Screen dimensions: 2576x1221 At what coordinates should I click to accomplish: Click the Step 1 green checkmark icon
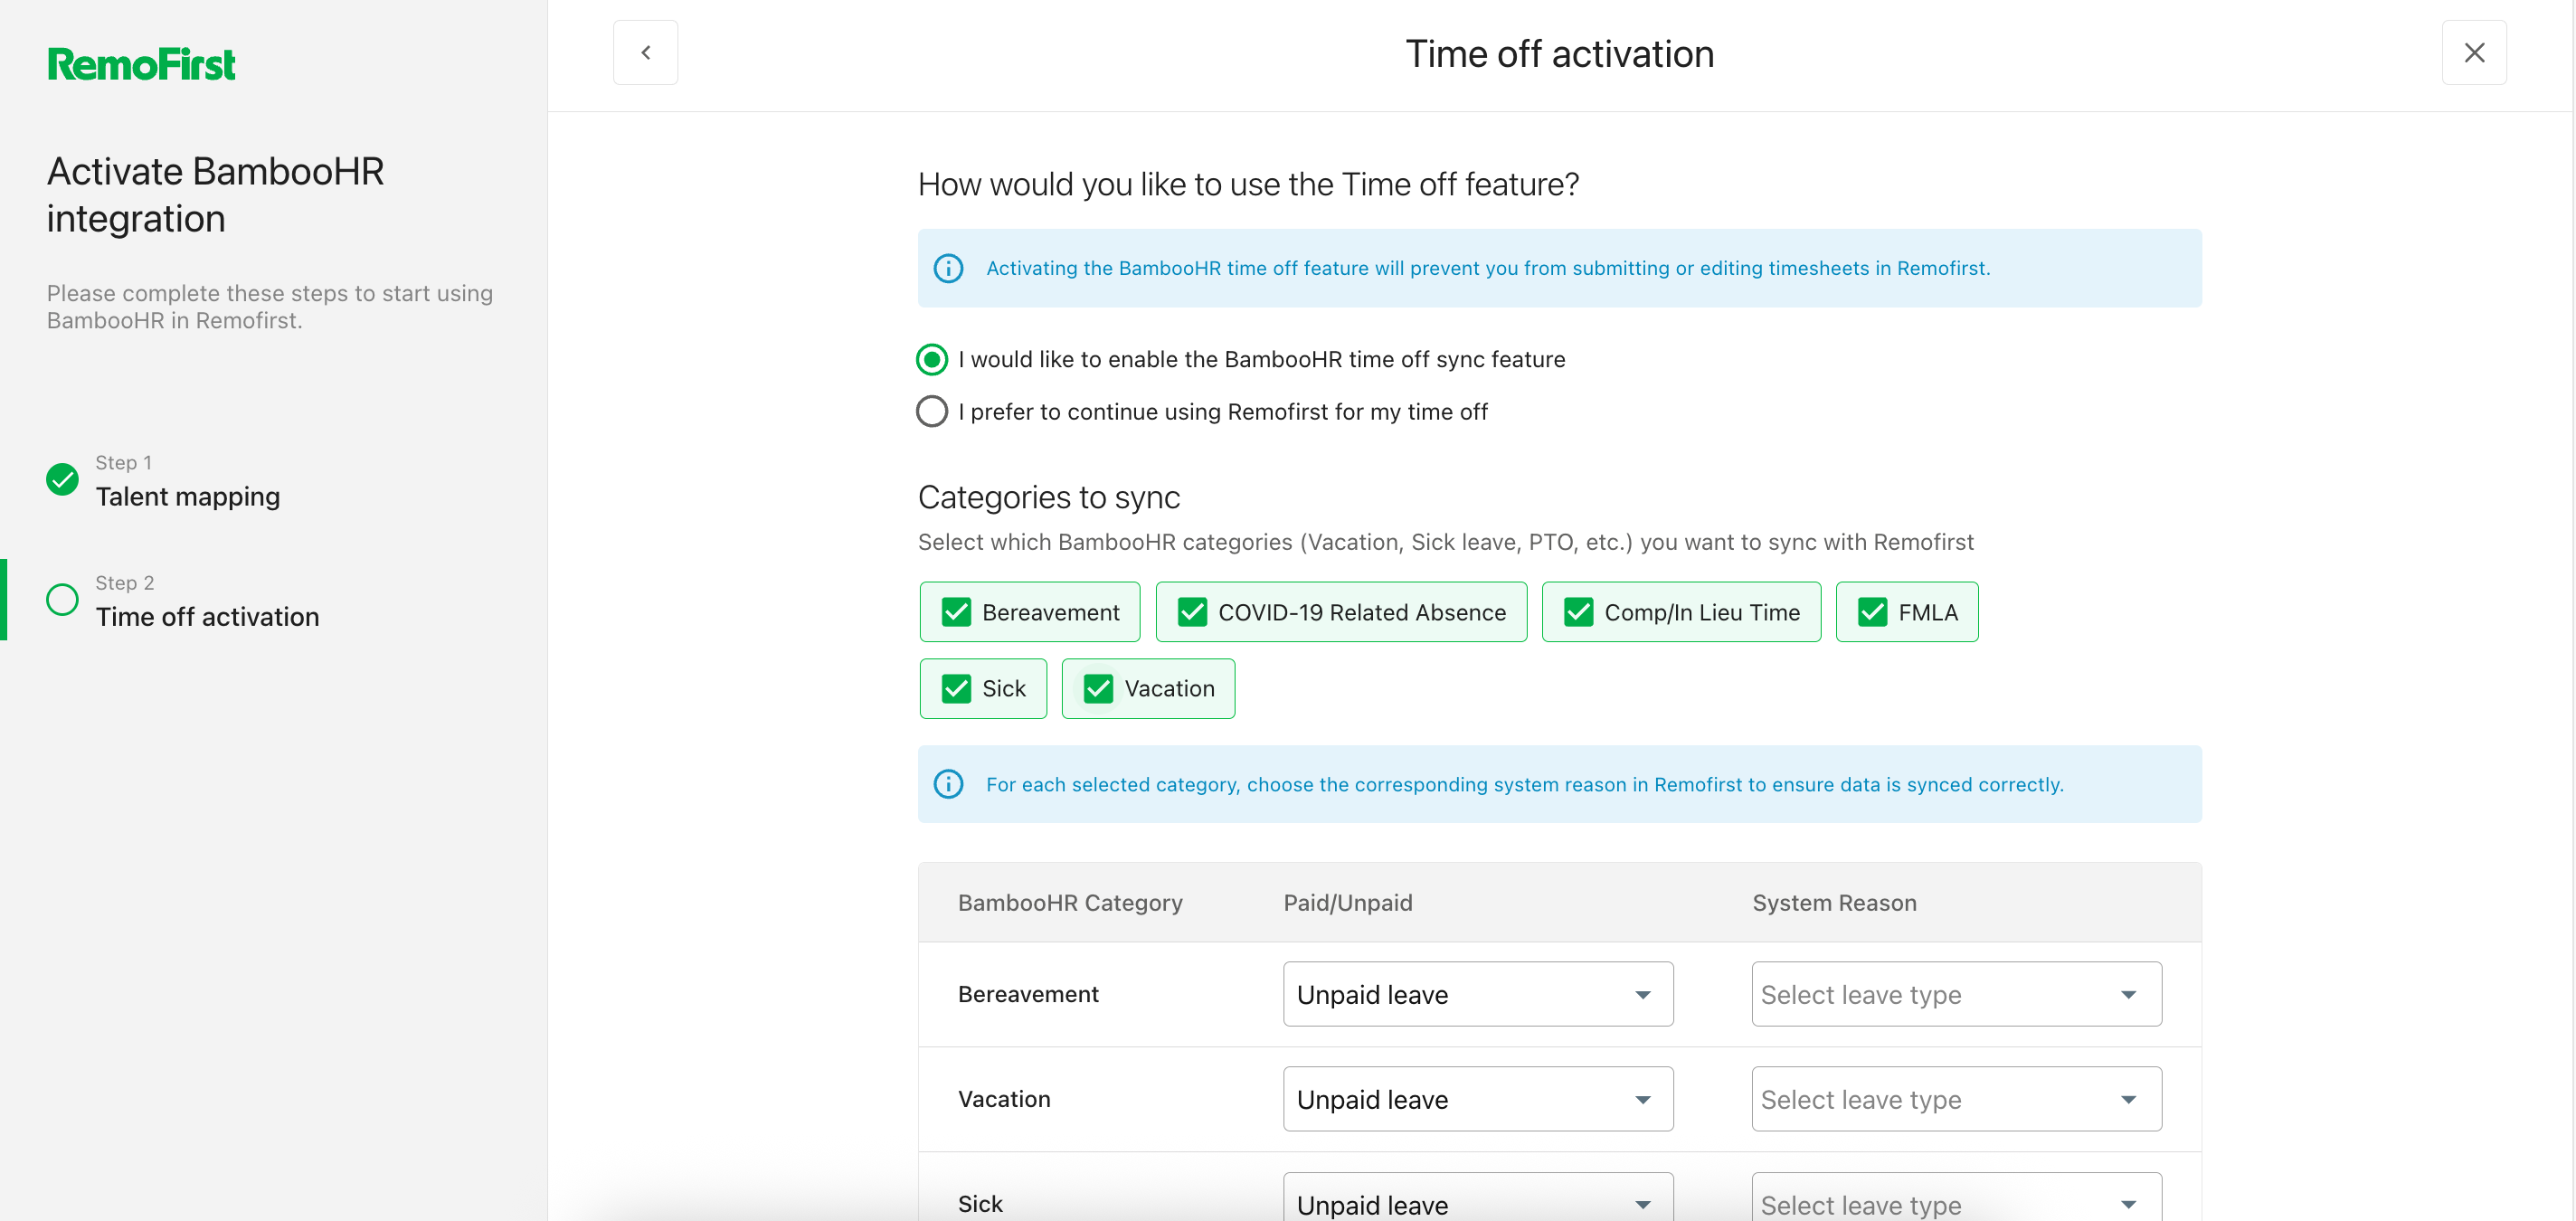(x=62, y=480)
